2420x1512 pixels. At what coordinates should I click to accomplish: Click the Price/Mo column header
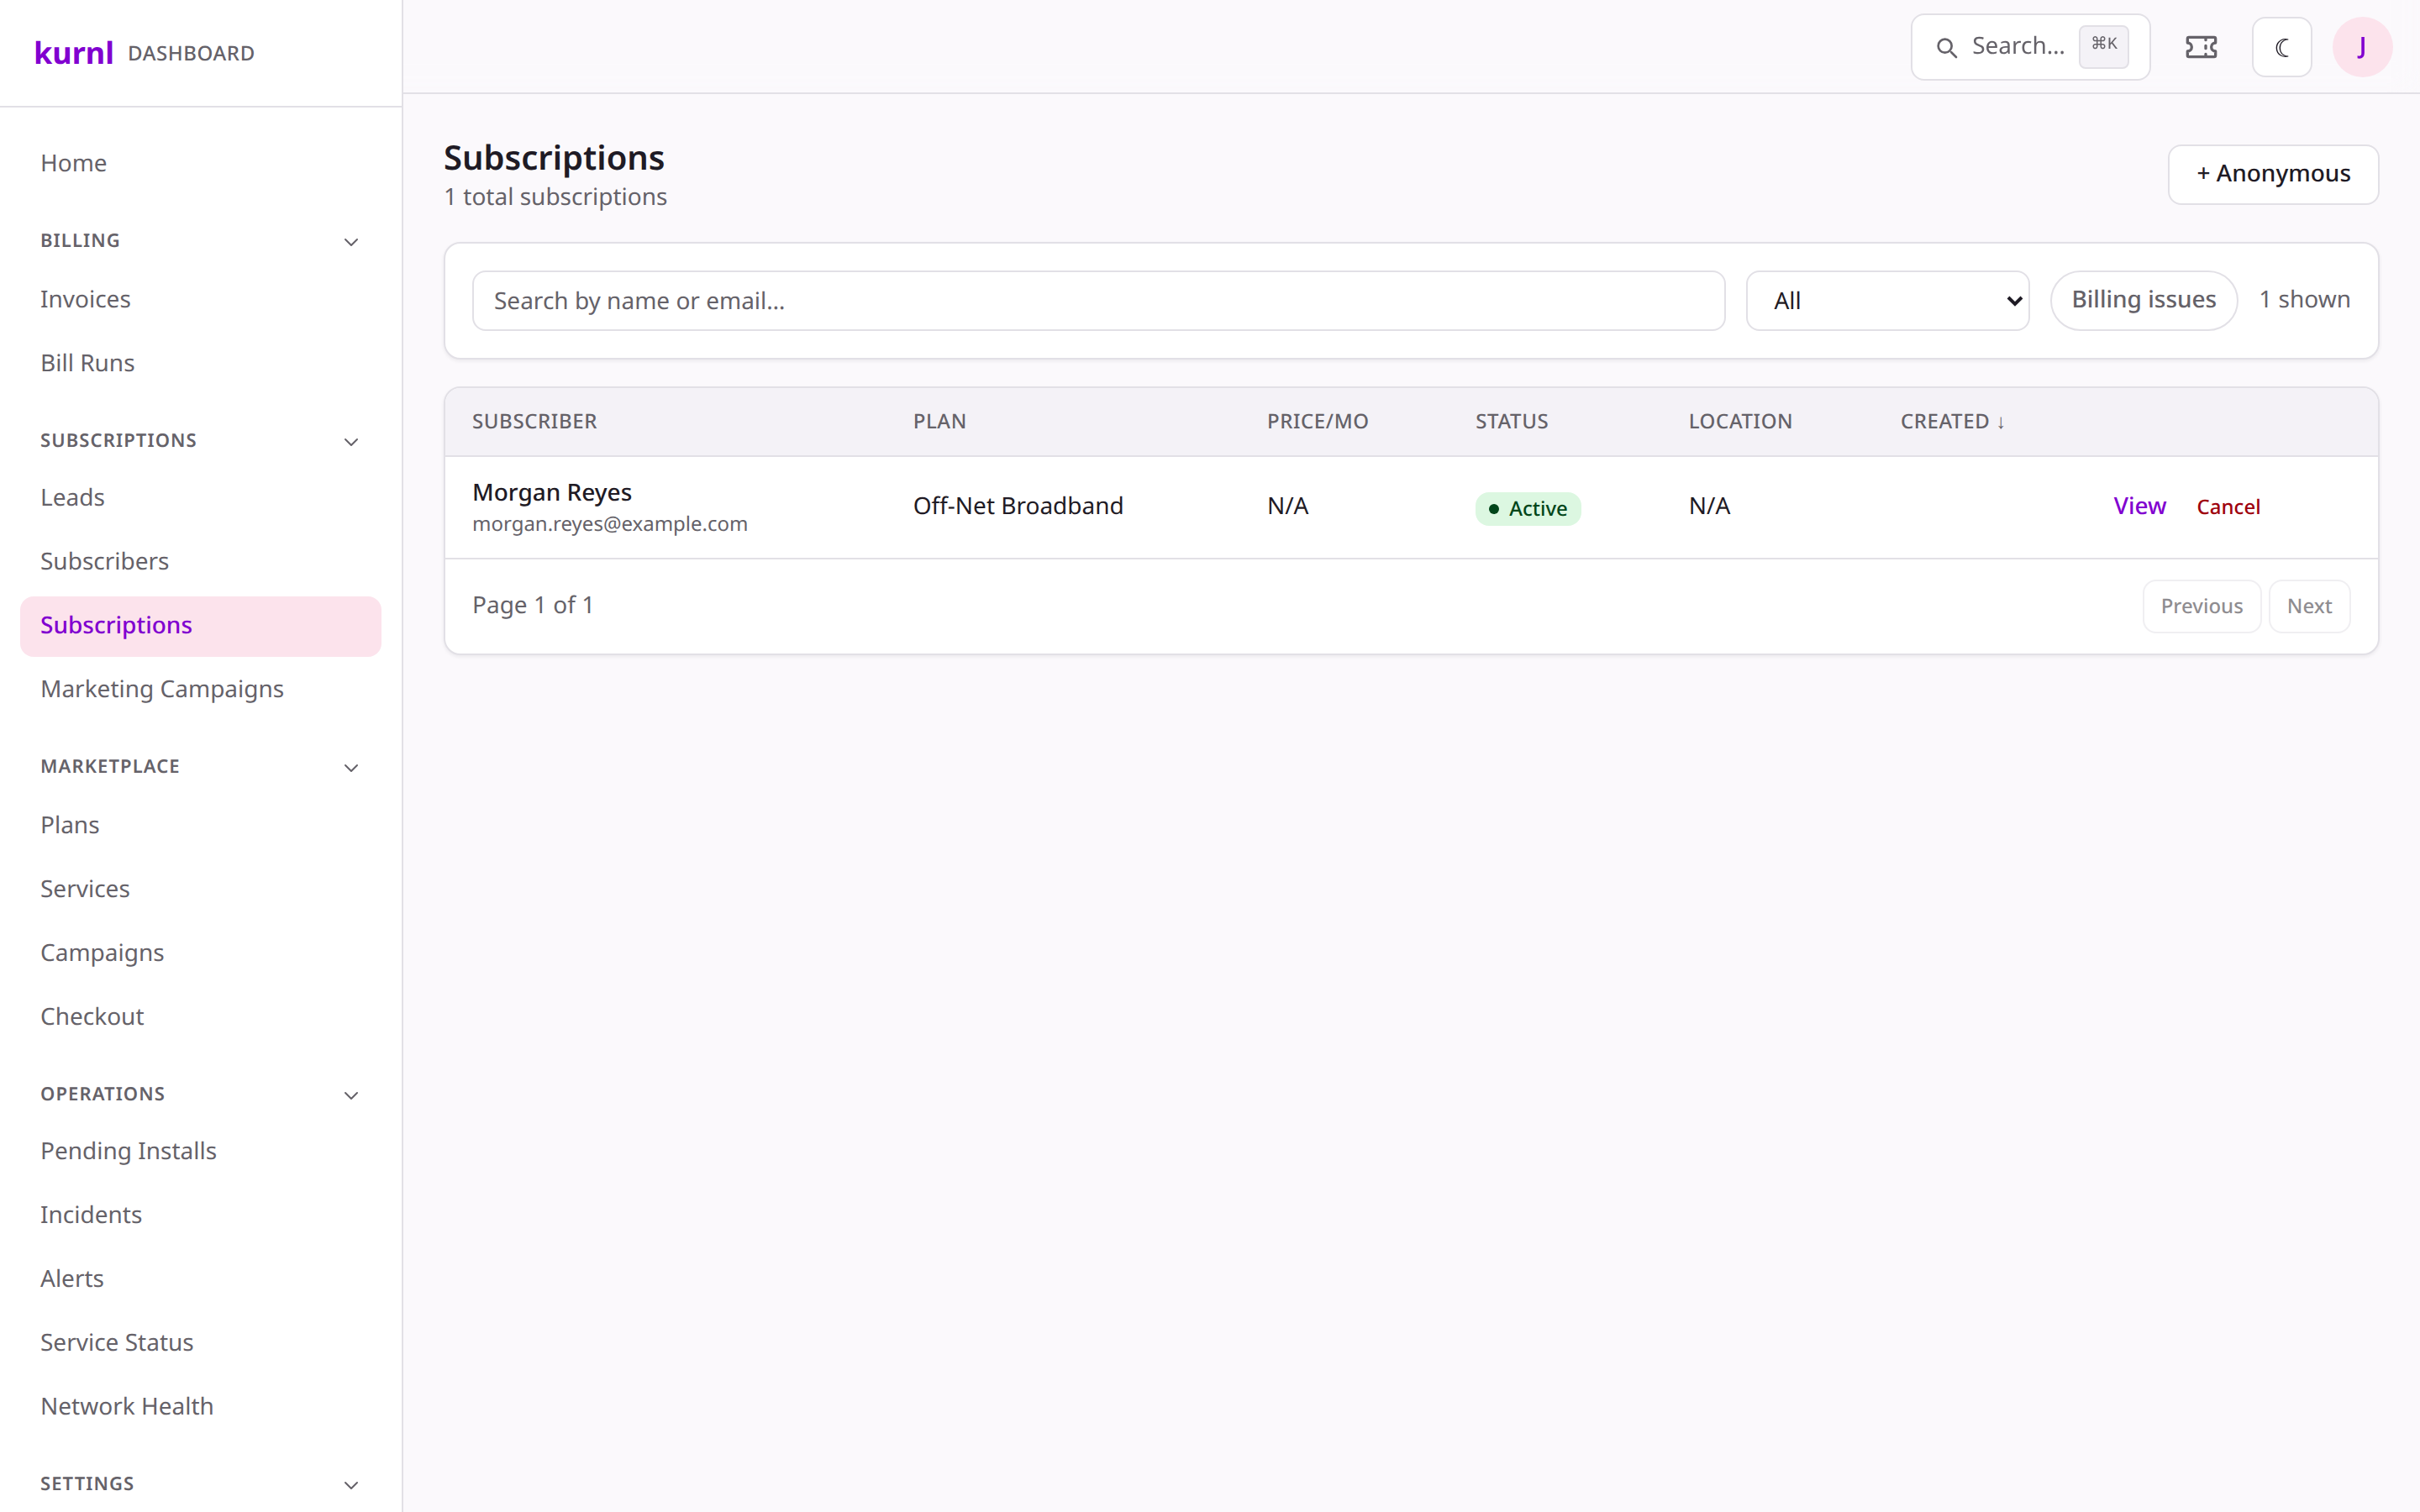pos(1317,421)
